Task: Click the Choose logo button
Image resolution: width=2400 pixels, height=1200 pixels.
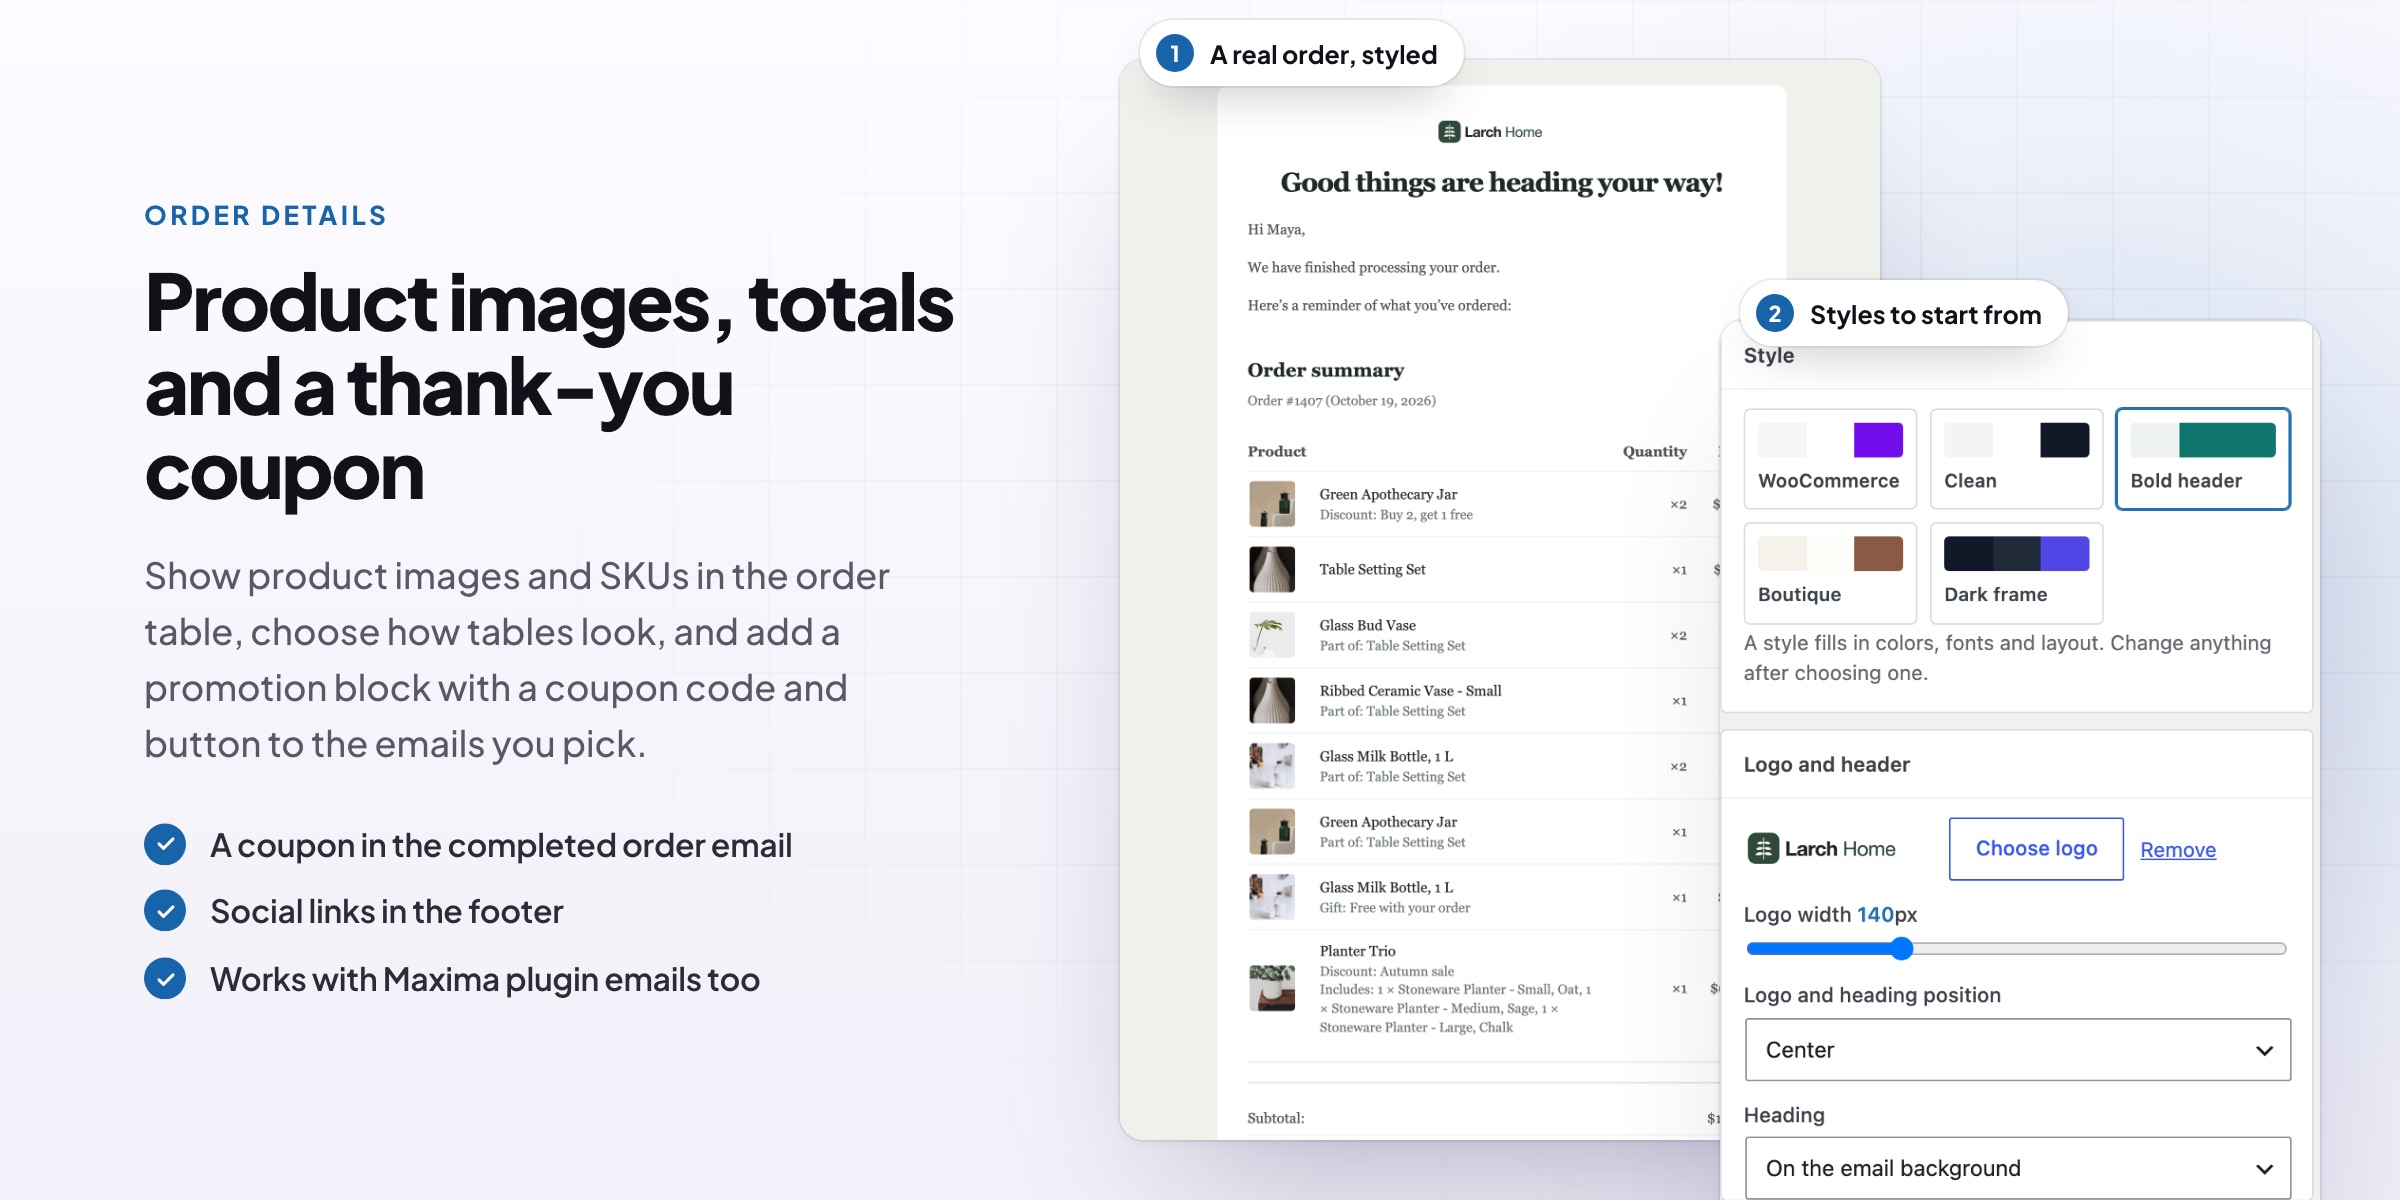Action: click(x=2036, y=849)
